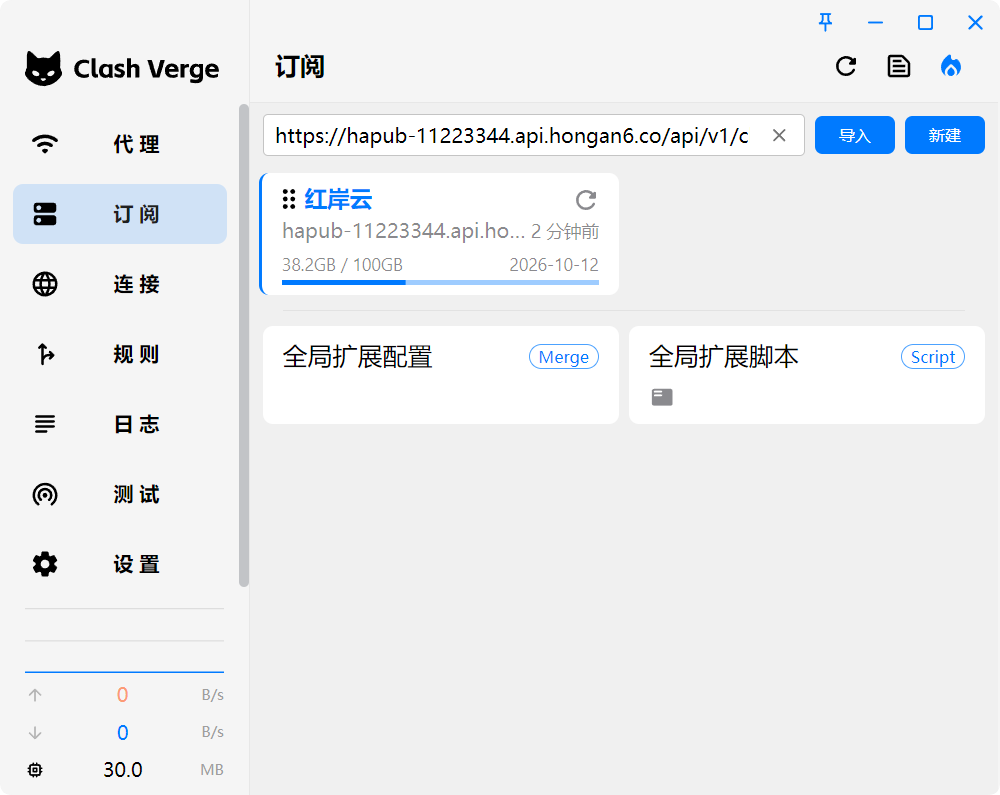1000x795 pixels.
Task: Select the wifi icon beside 代理
Action: pos(44,144)
